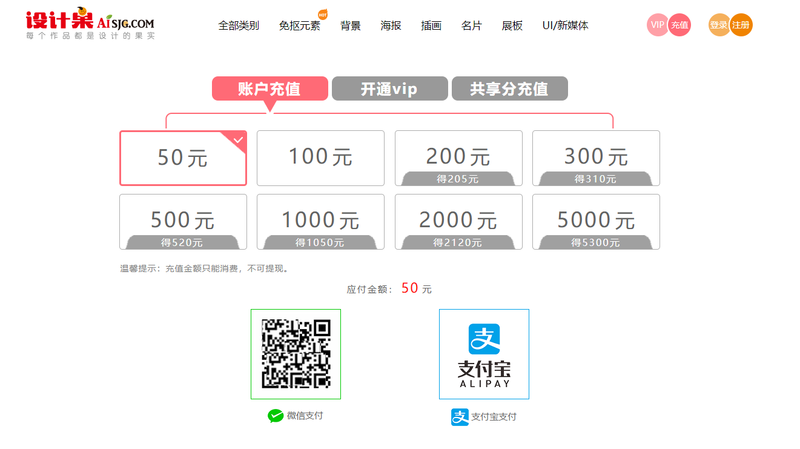Image resolution: width=800 pixels, height=449 pixels.
Task: Click the small blue Alipay icon
Action: [459, 417]
